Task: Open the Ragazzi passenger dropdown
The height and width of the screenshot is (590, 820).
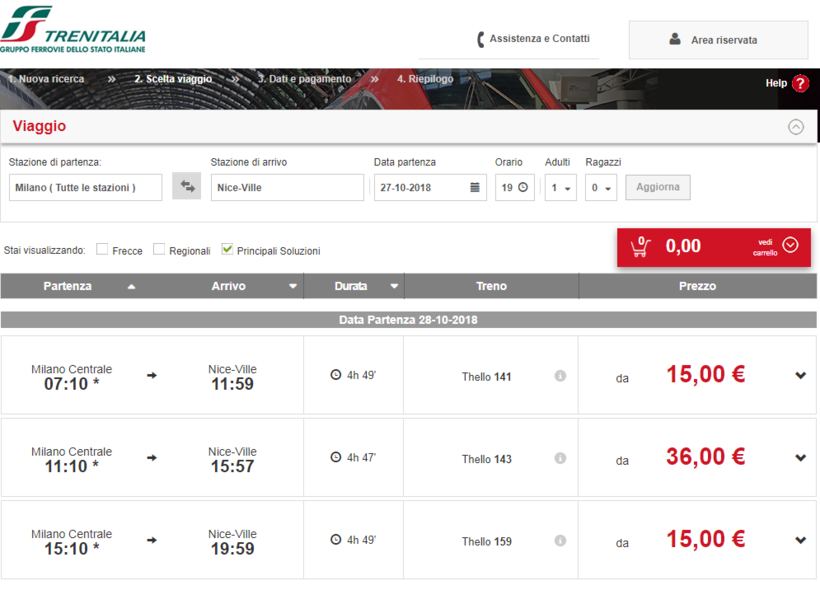Action: coord(600,188)
